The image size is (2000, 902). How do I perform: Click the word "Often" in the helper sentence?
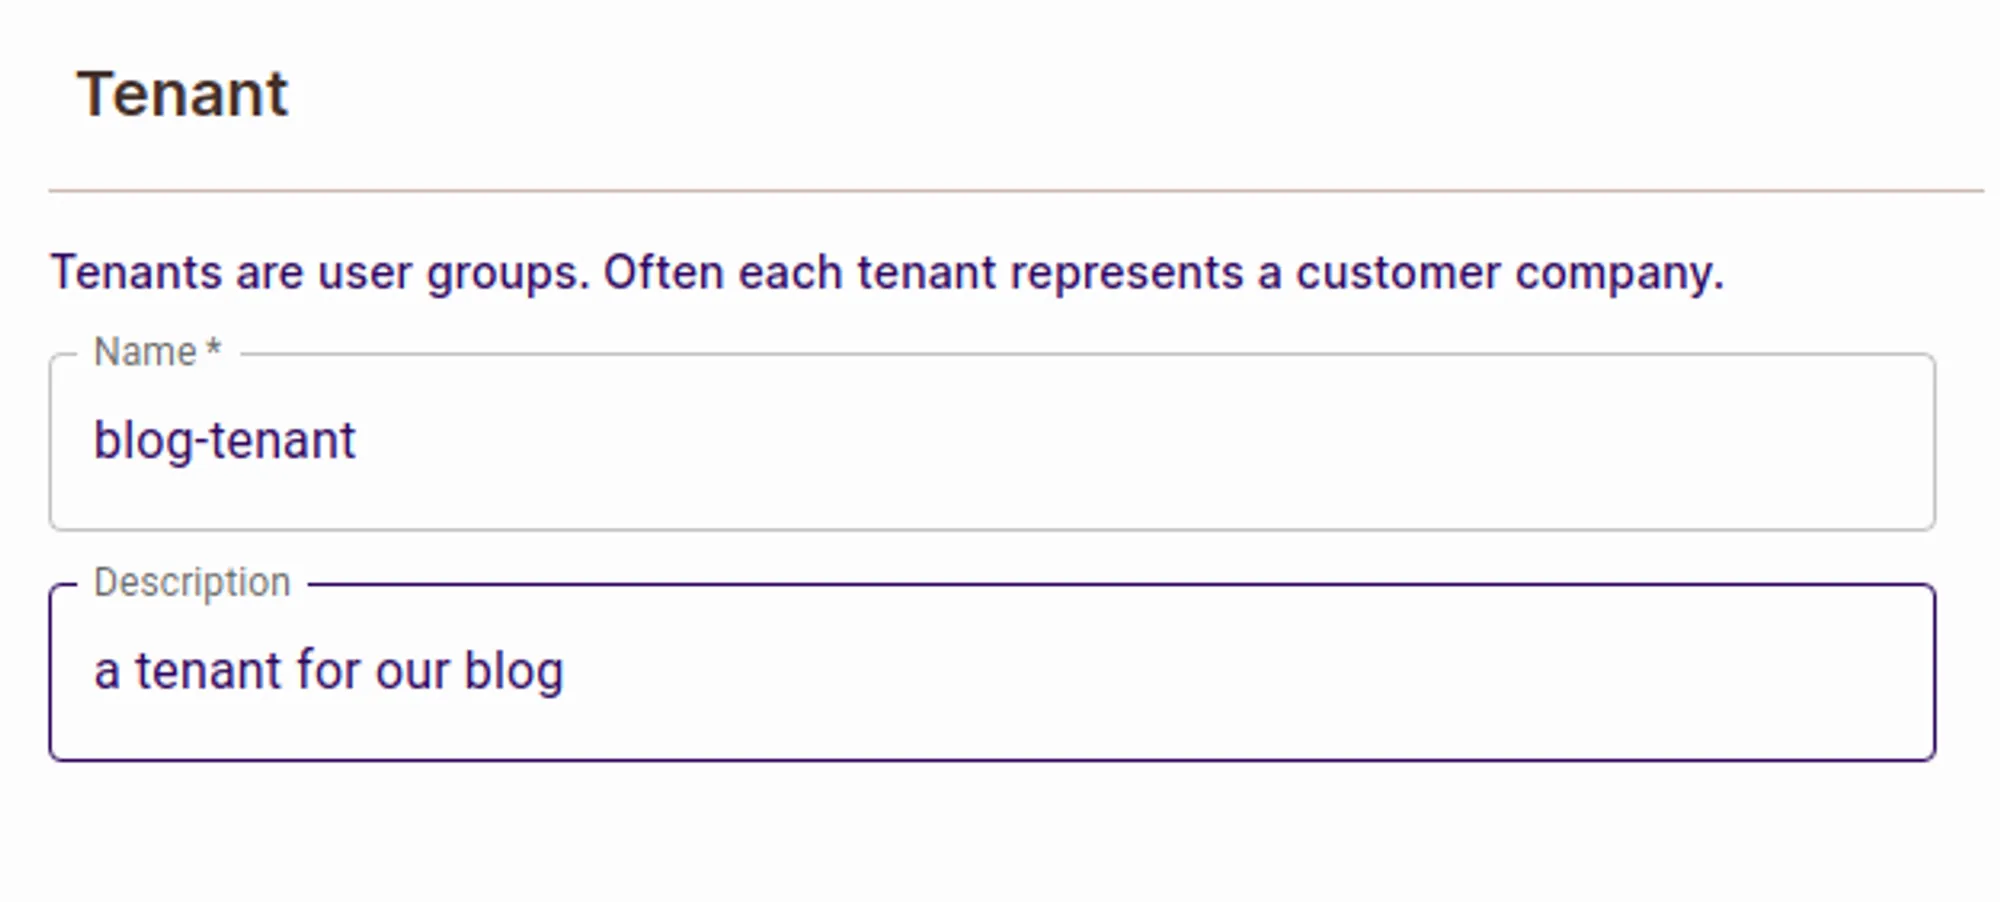(663, 273)
